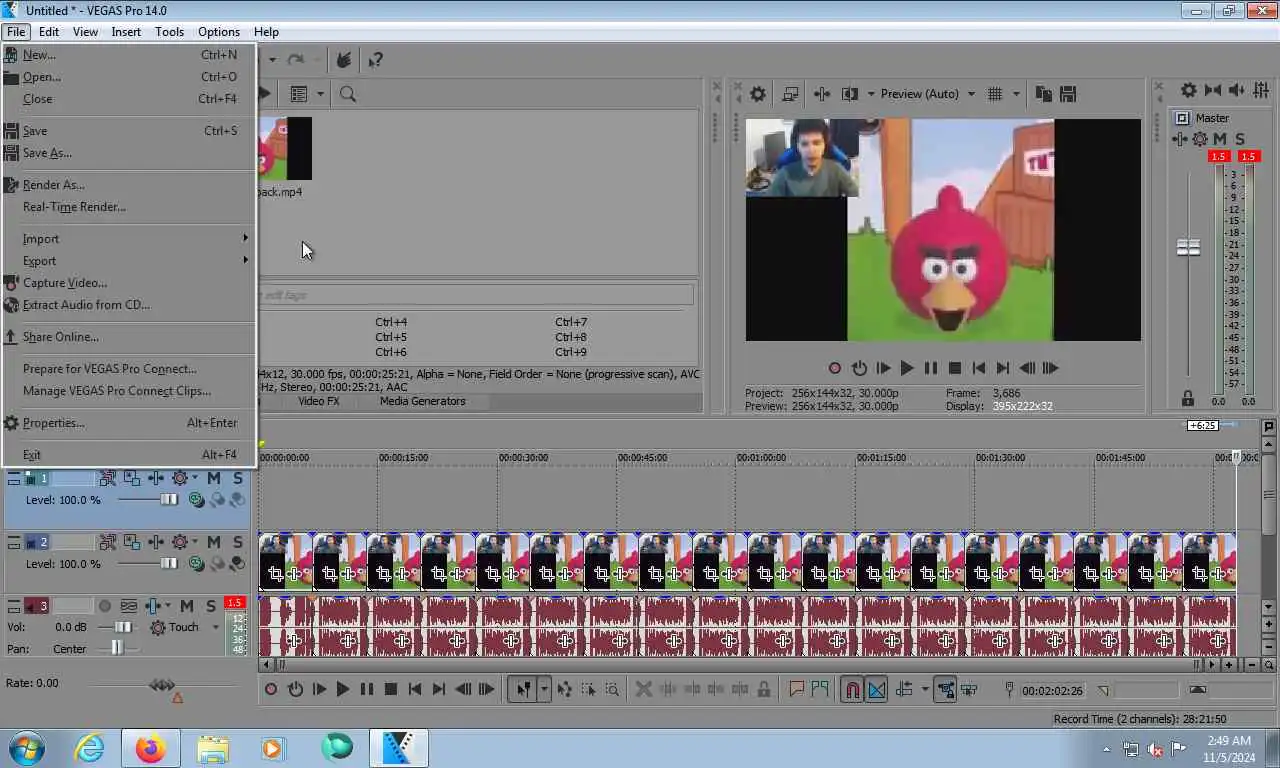Expand overlays grid dropdown arrow
1280x768 pixels.
coord(1016,94)
